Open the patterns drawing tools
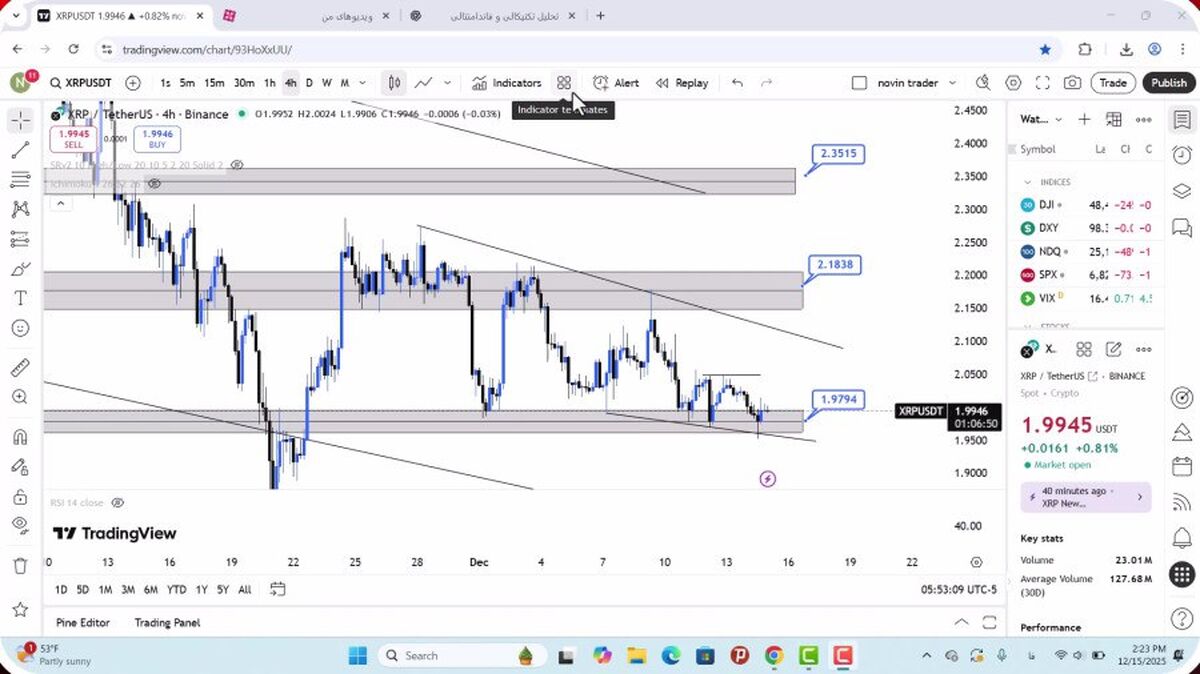1200x674 pixels. (x=20, y=209)
